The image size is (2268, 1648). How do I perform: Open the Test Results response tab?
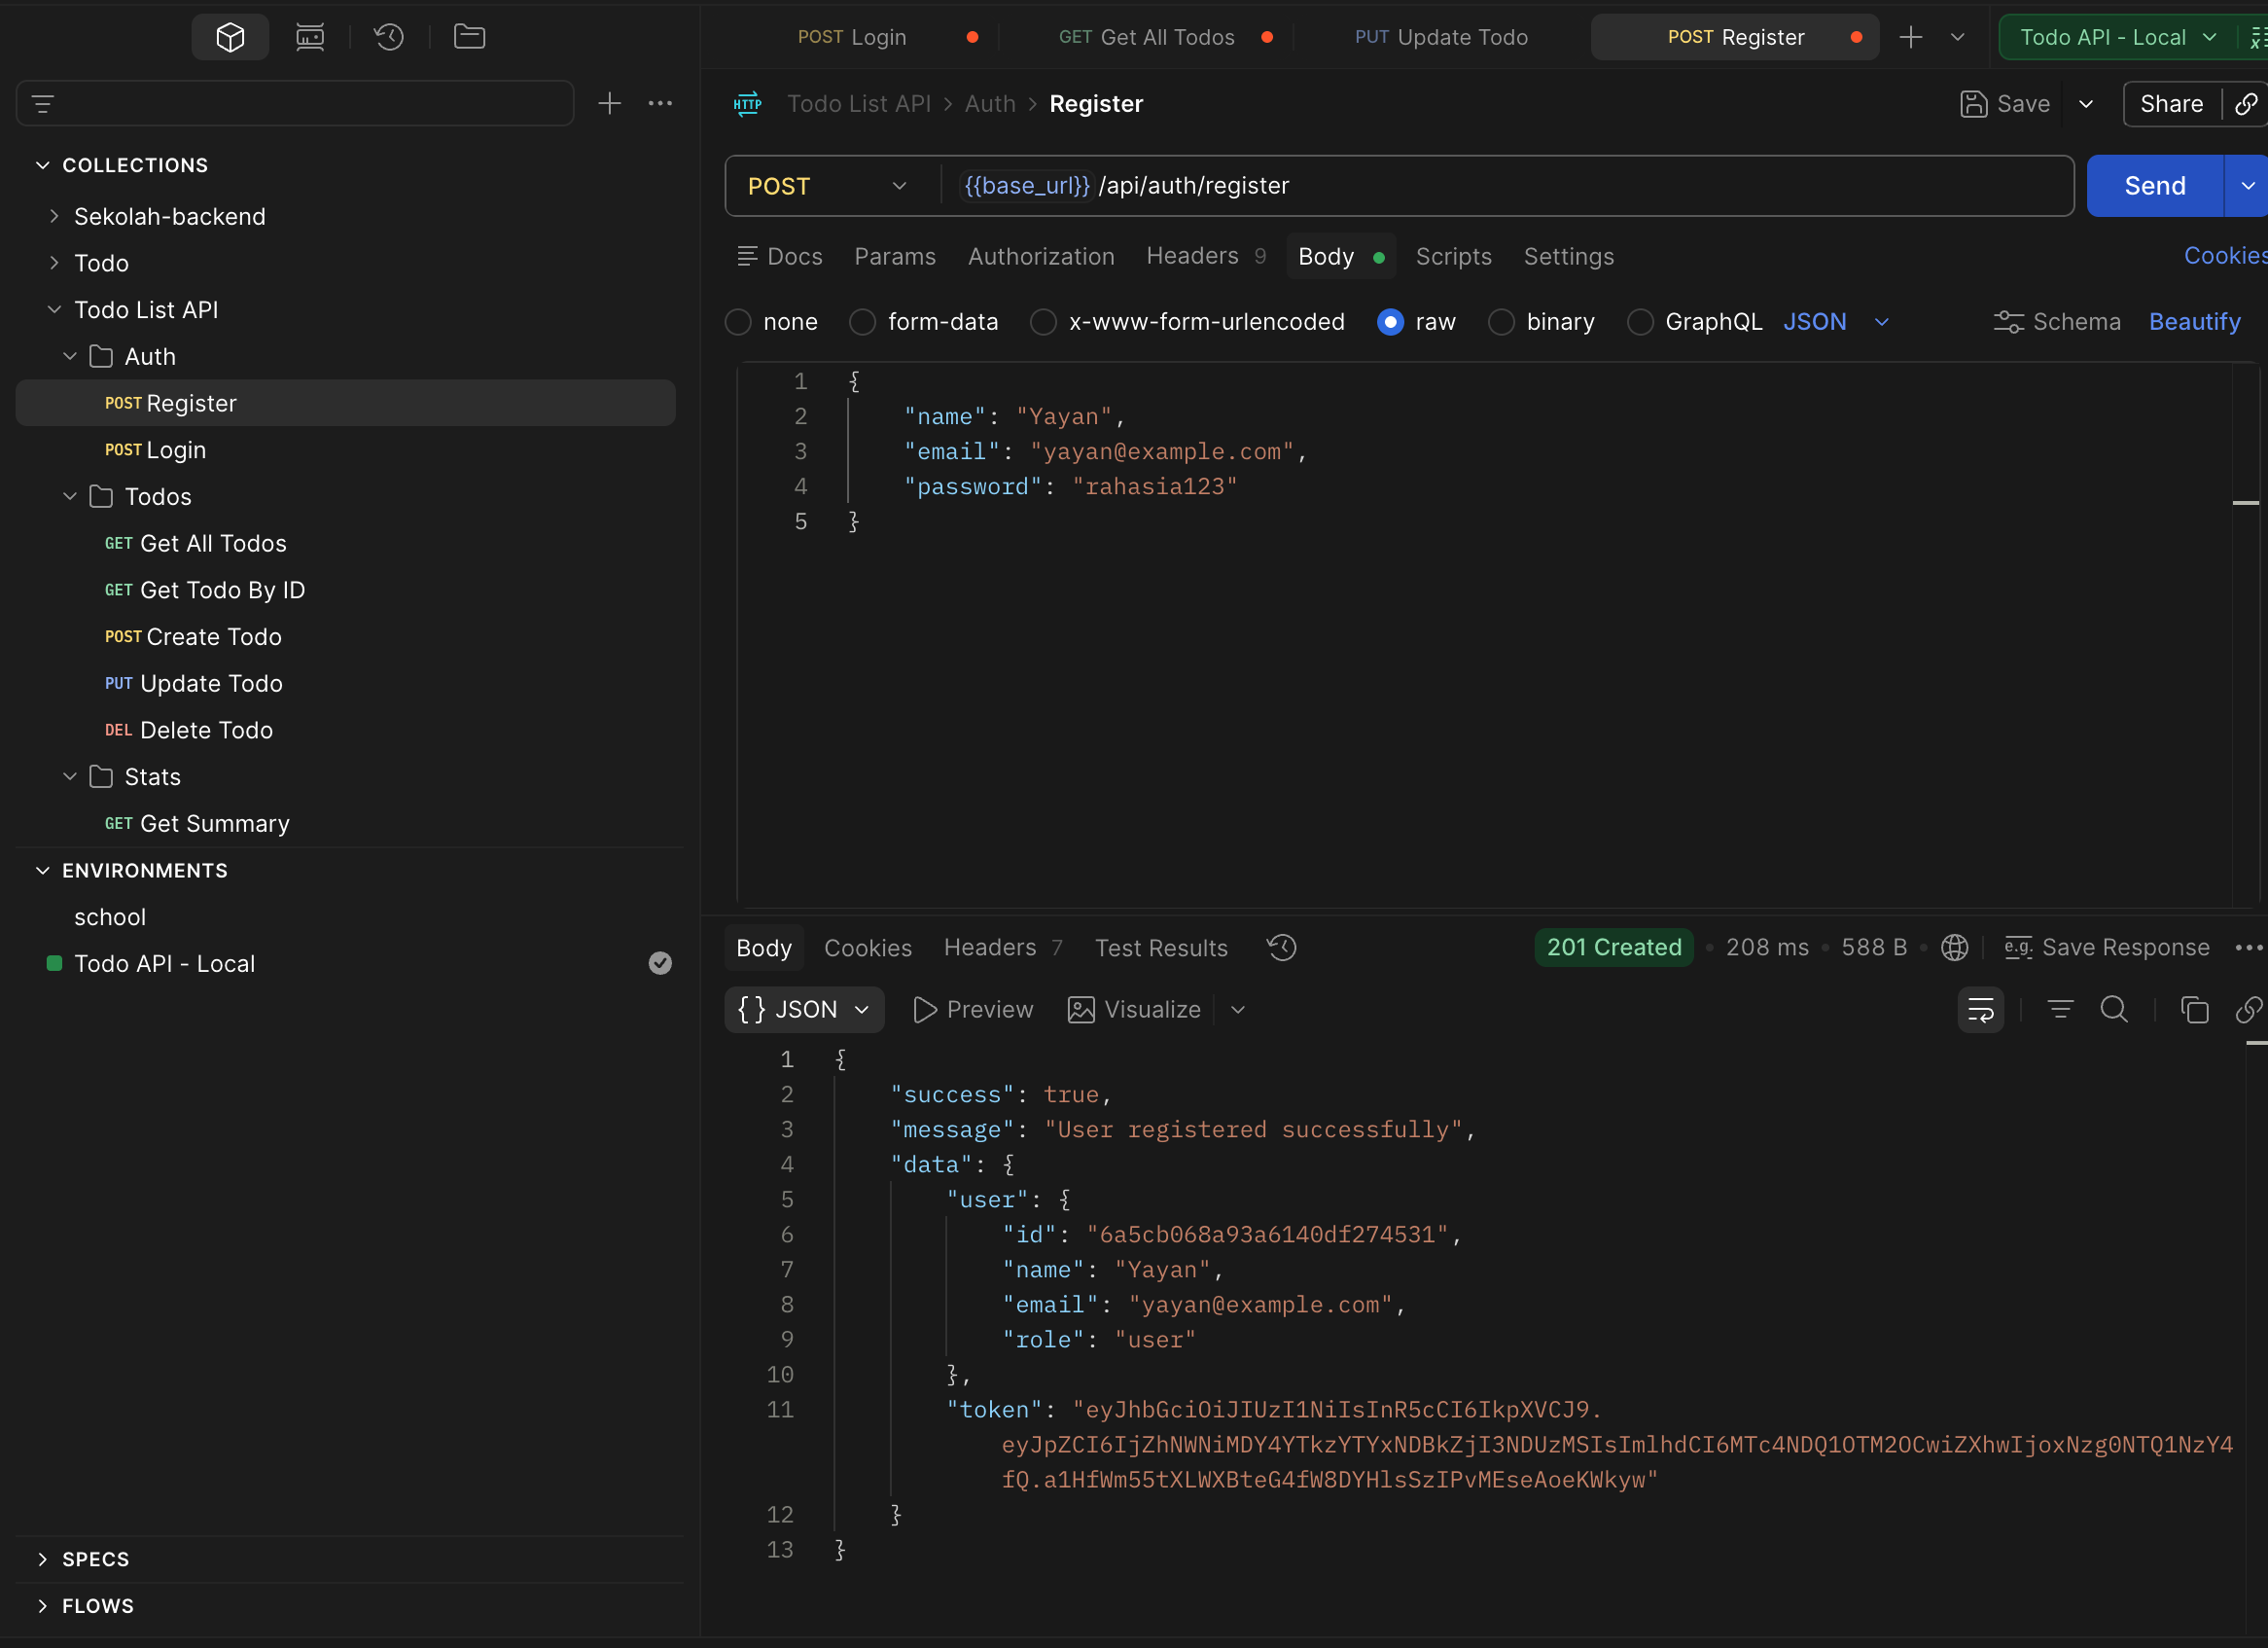coord(1160,948)
